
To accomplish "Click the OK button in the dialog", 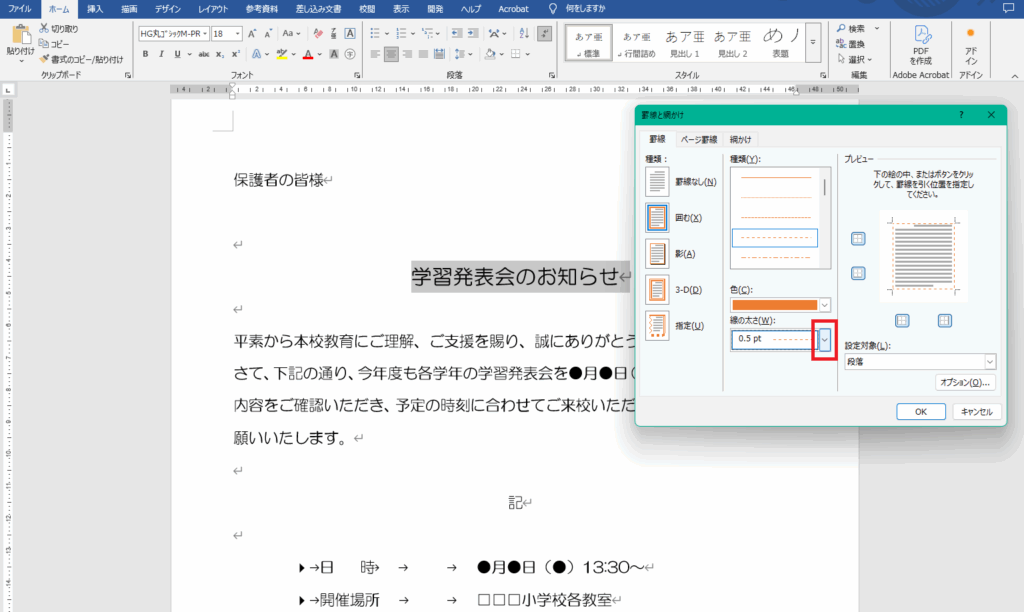I will 921,411.
